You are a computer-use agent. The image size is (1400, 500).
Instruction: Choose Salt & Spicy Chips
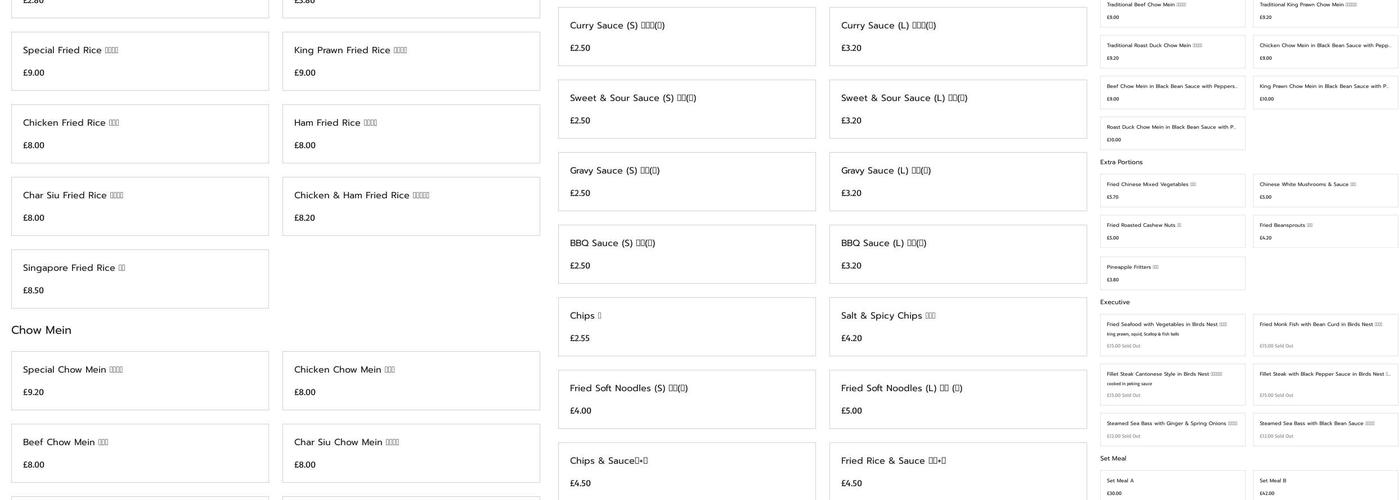pyautogui.click(x=958, y=326)
